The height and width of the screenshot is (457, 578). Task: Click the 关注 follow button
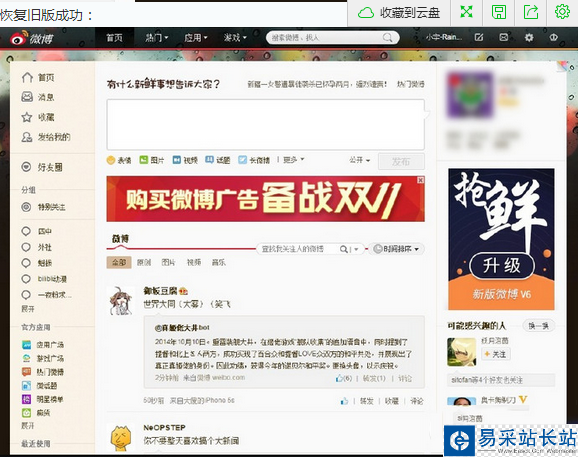coord(496,354)
